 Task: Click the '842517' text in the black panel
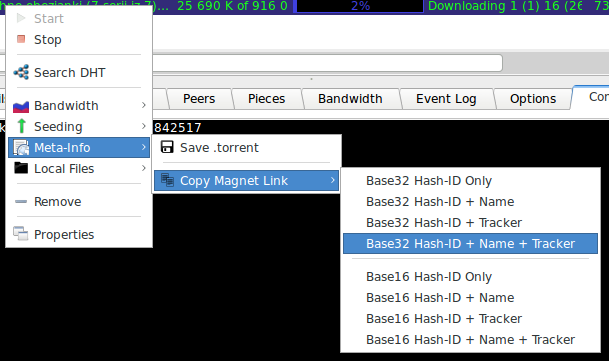(178, 127)
